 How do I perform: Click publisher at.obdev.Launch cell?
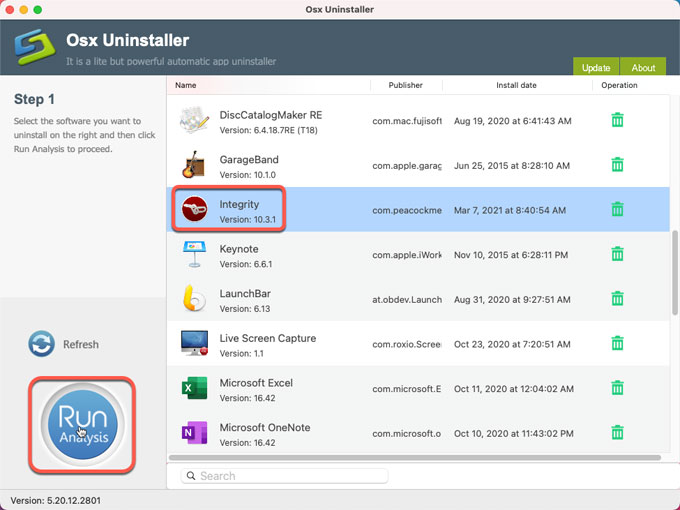[x=407, y=300]
